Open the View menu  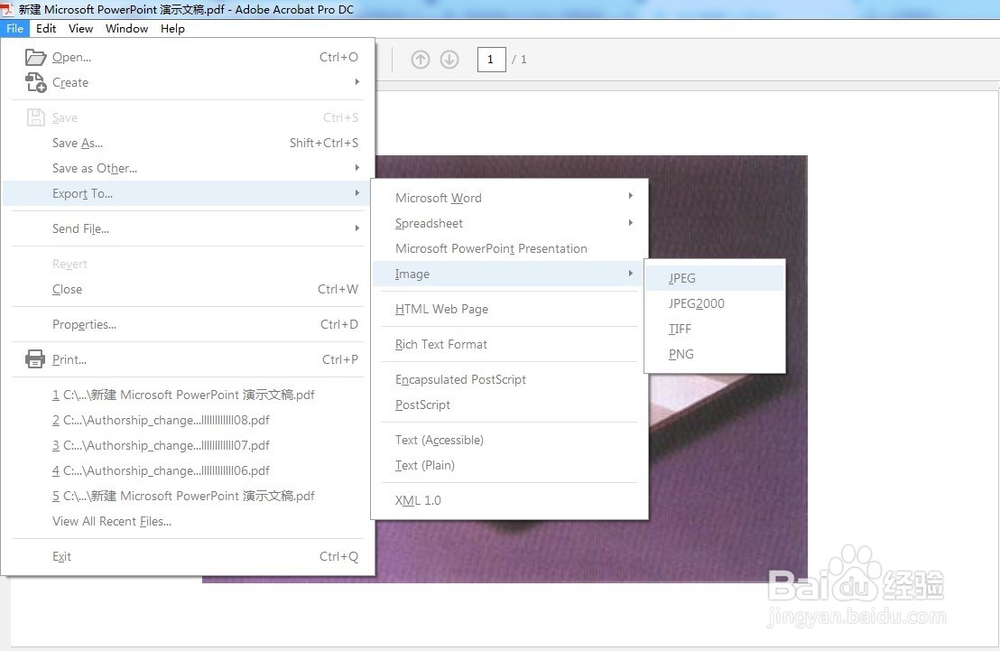tap(81, 29)
